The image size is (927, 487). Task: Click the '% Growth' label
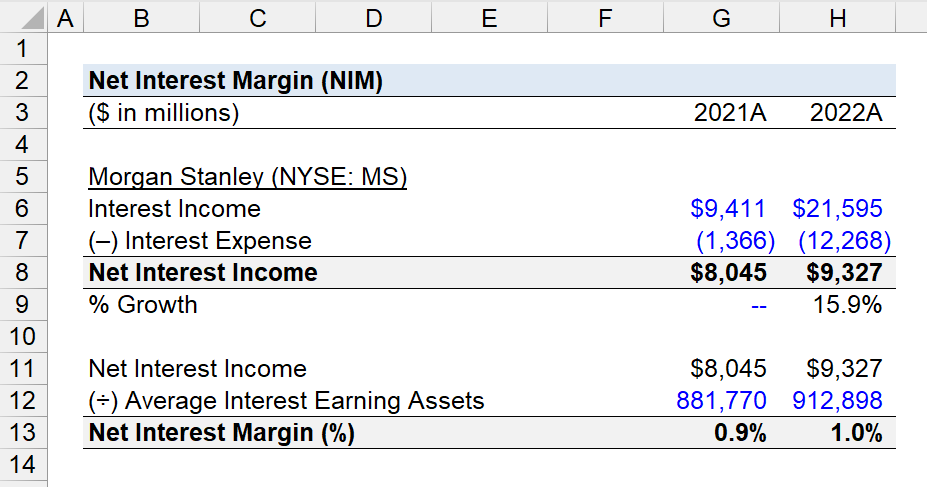(x=142, y=304)
